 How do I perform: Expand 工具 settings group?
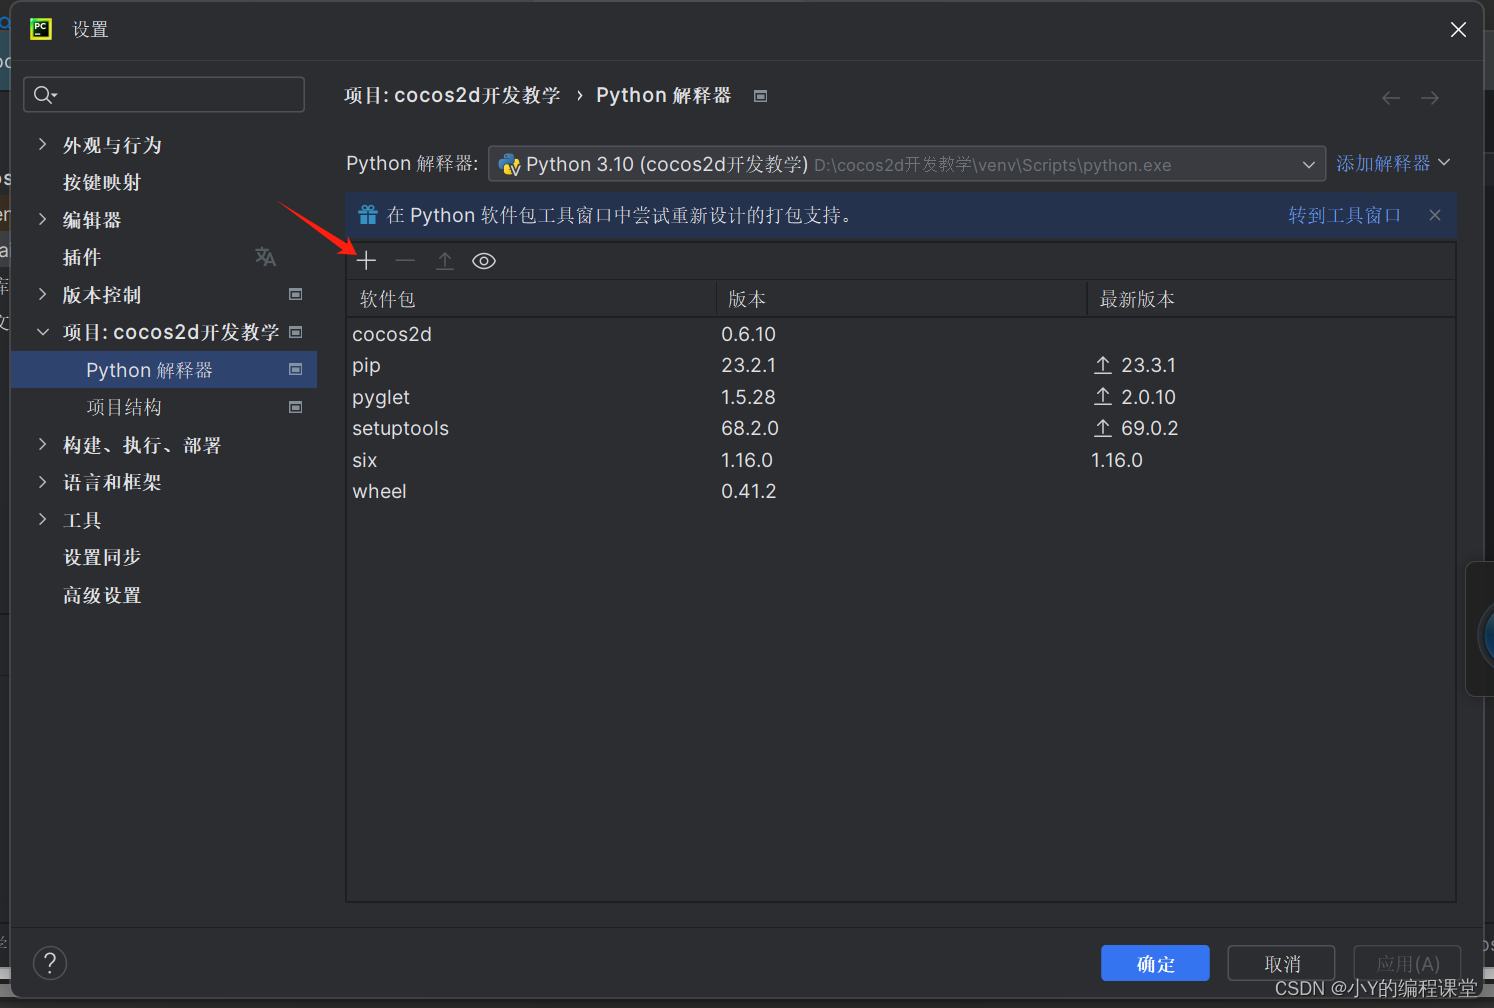tap(42, 519)
